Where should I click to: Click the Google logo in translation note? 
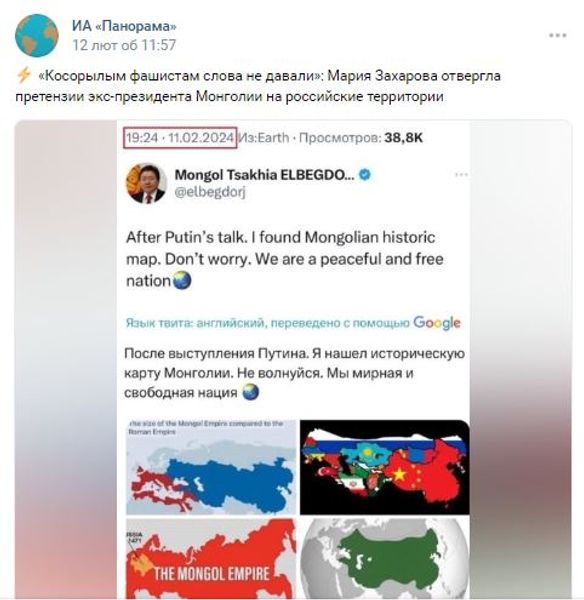click(437, 323)
